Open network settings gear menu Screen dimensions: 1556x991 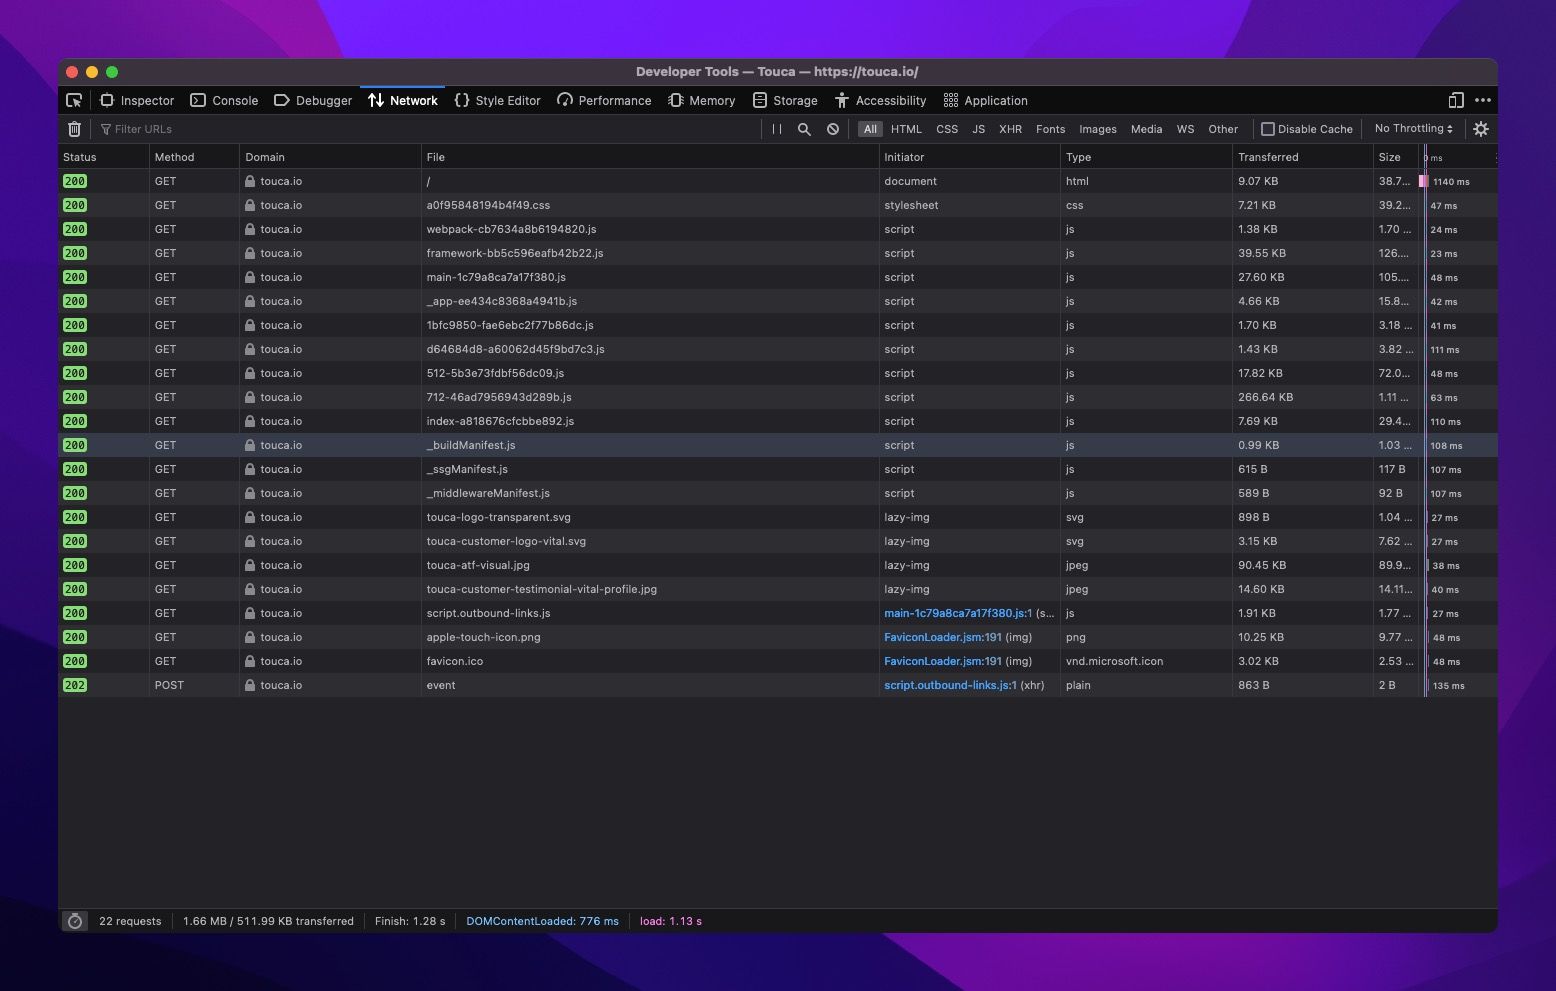pos(1481,129)
